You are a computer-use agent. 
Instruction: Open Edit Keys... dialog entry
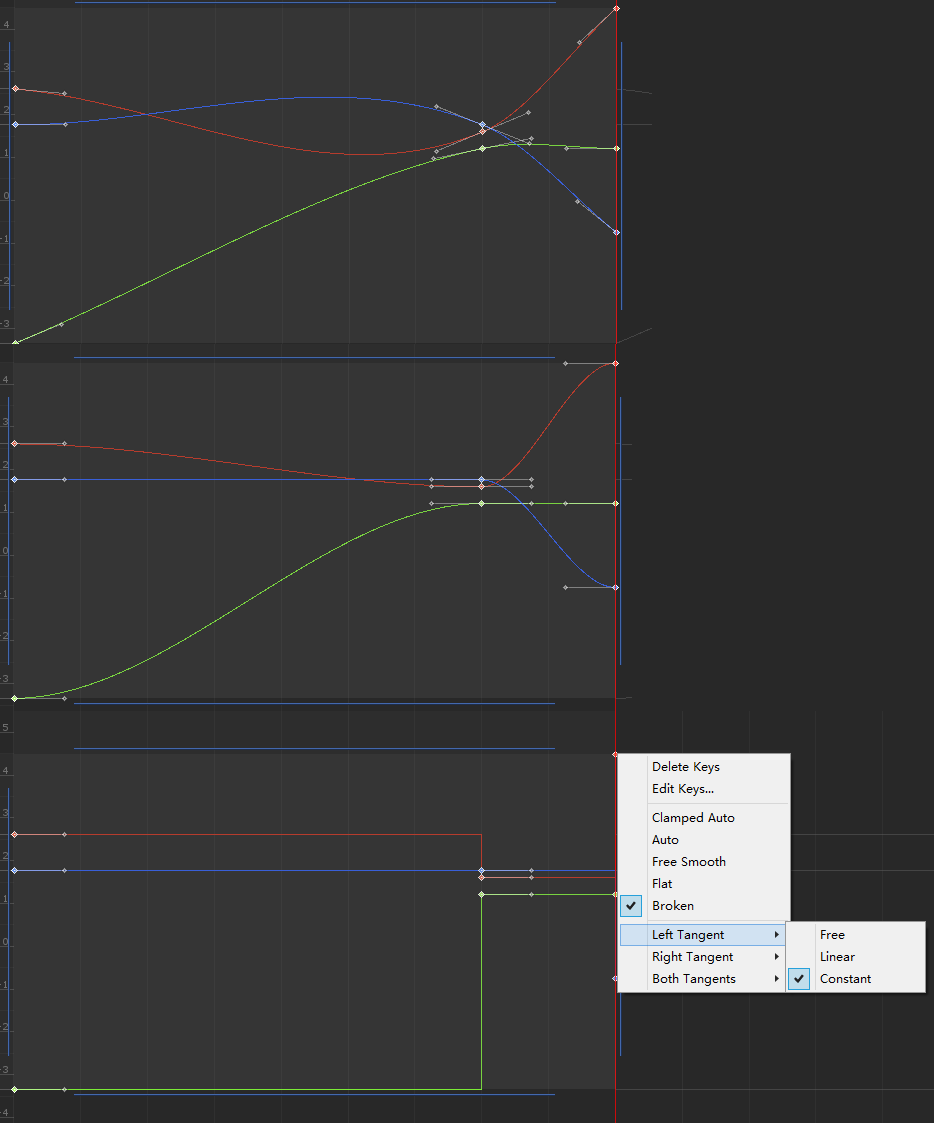(703, 789)
